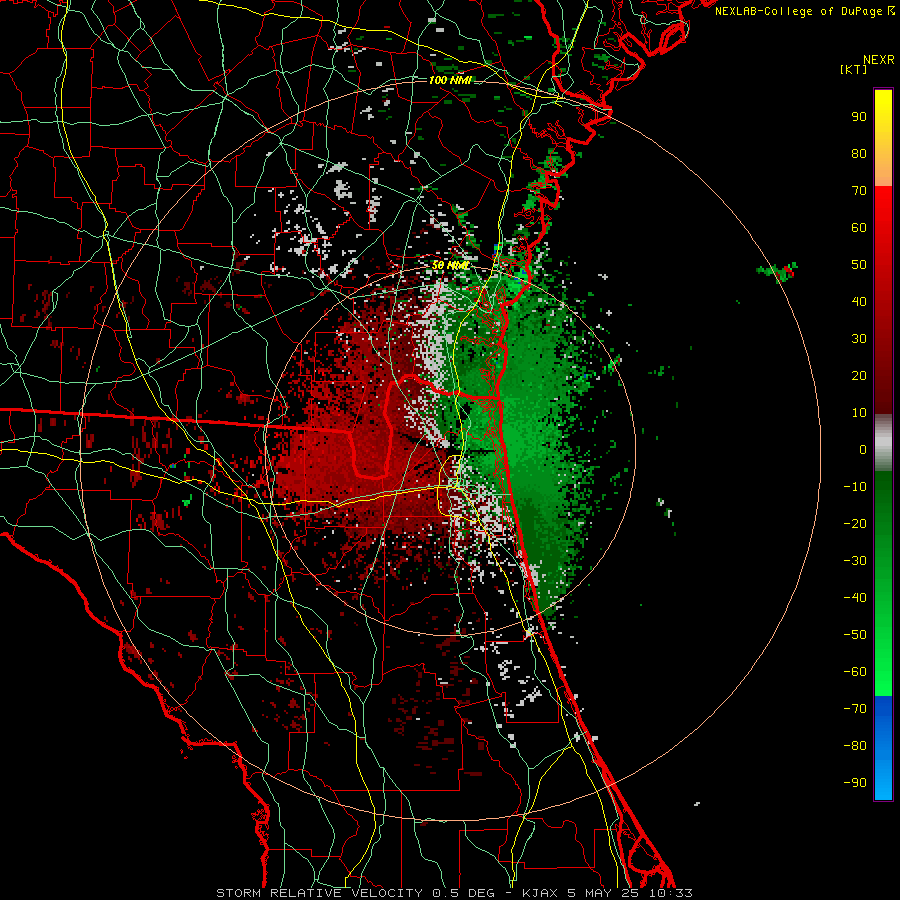Click the 70 value on velocity scale
900x900 pixels.
(859, 191)
